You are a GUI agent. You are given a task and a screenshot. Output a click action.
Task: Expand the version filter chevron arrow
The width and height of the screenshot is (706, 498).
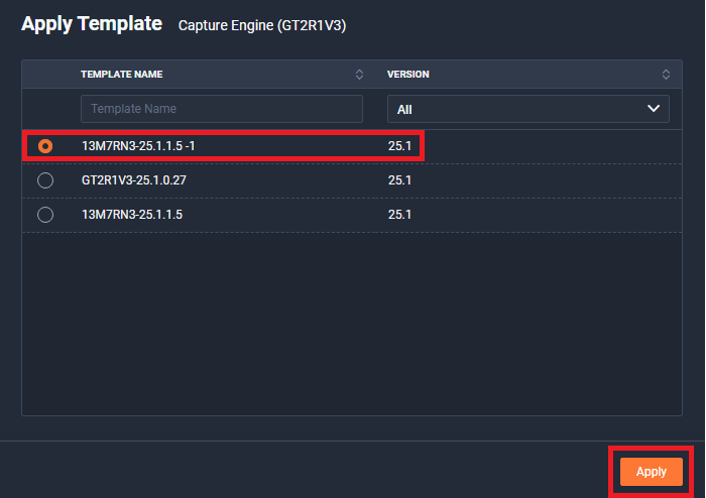(x=653, y=109)
